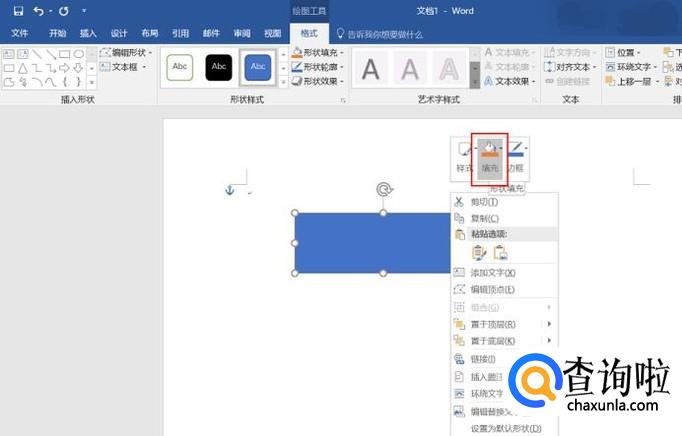Screen dimensions: 682x436
Task: Choose the third outlined WordArt A style
Action: point(449,69)
